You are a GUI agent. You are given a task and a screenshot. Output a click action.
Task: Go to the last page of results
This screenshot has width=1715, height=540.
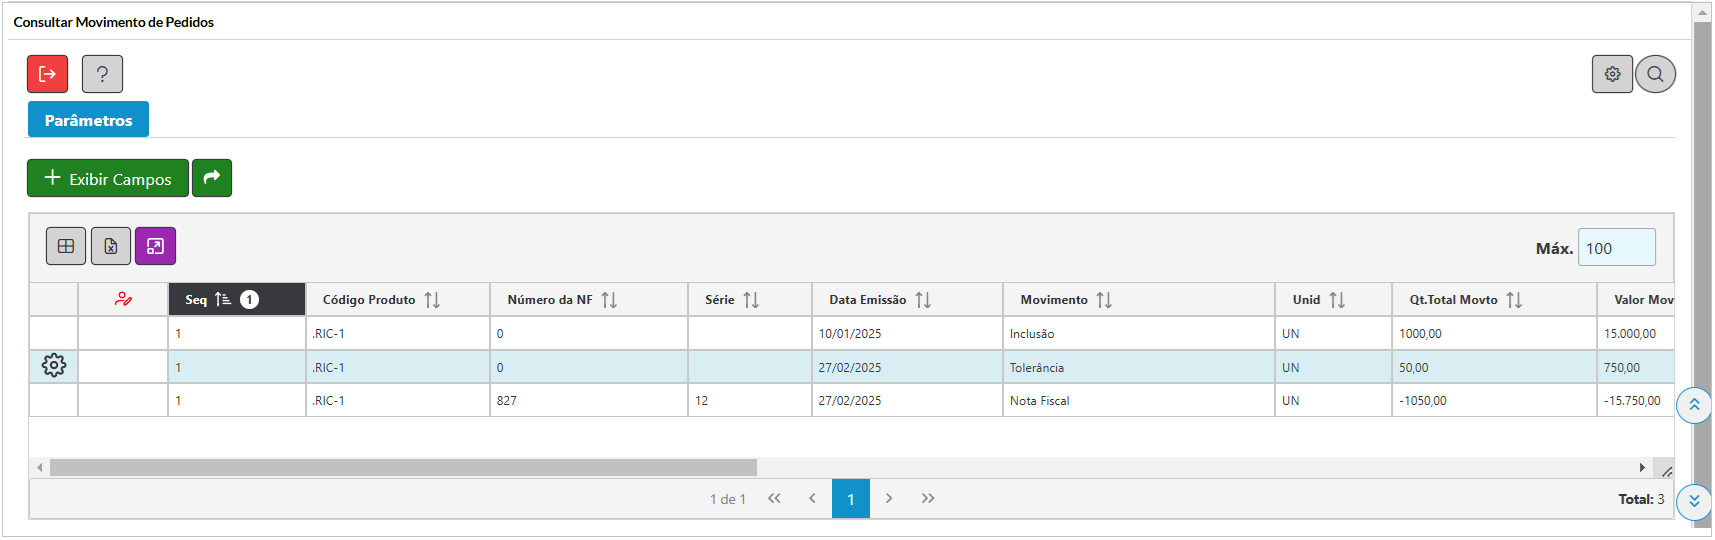click(x=928, y=498)
